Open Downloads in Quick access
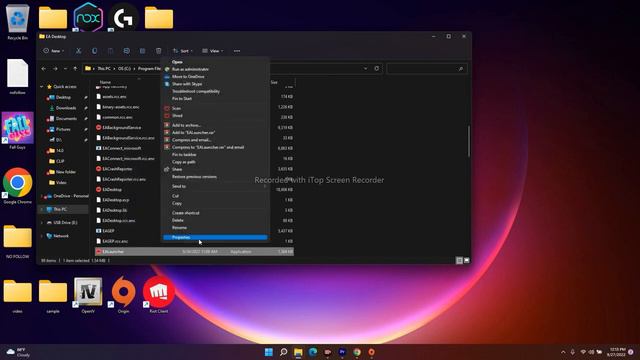 pos(65,108)
